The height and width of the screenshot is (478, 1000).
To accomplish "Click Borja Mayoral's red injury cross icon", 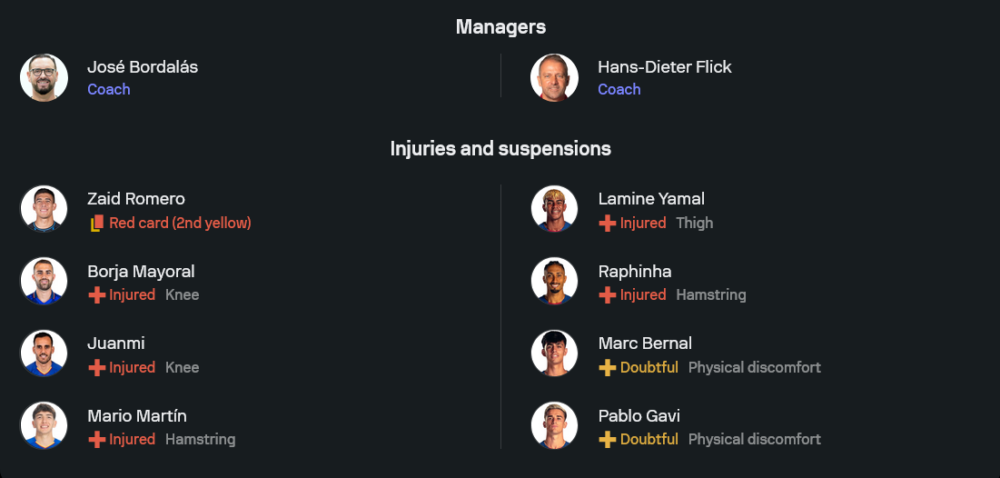I will click(x=97, y=295).
